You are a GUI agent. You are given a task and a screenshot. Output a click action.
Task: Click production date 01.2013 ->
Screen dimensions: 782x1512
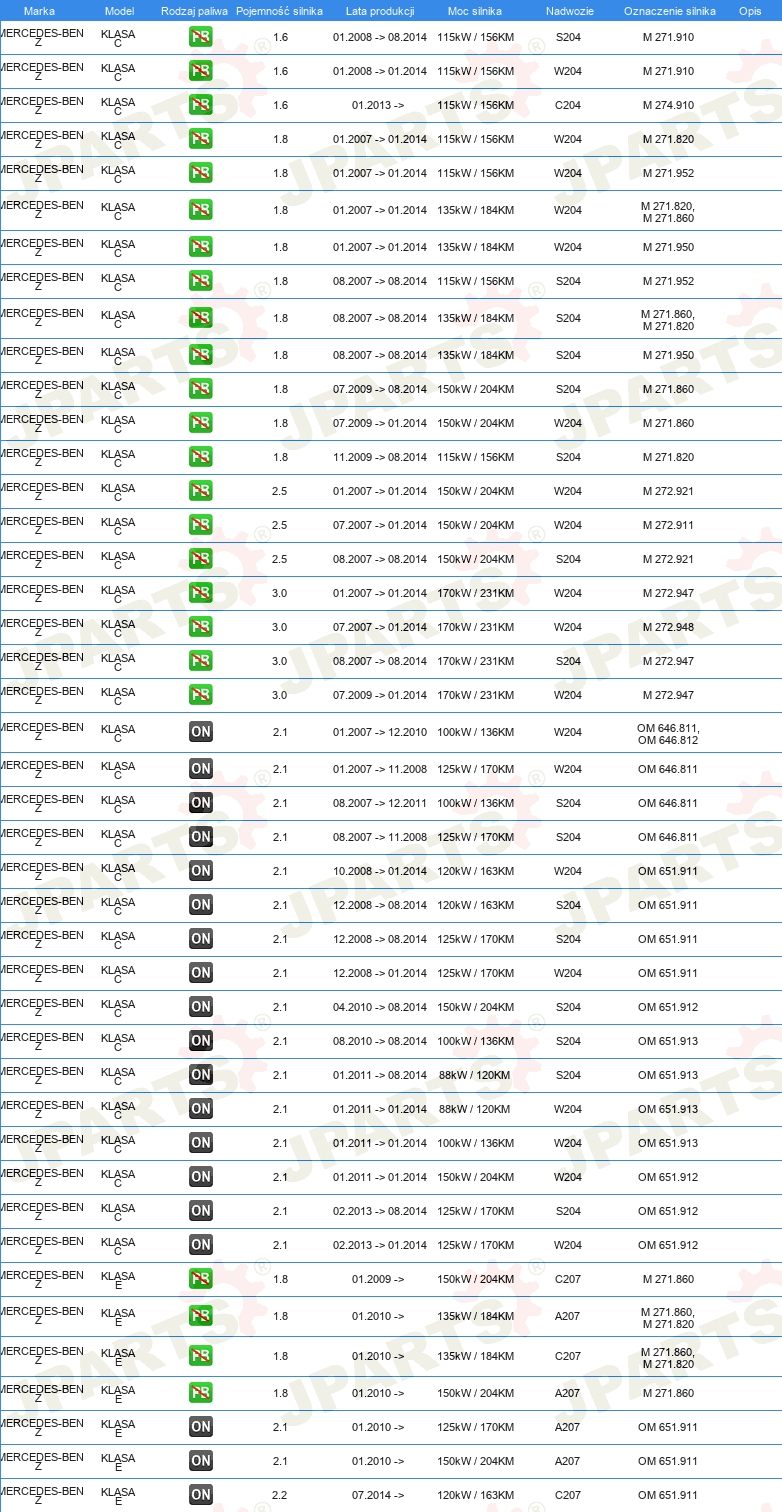pyautogui.click(x=378, y=105)
